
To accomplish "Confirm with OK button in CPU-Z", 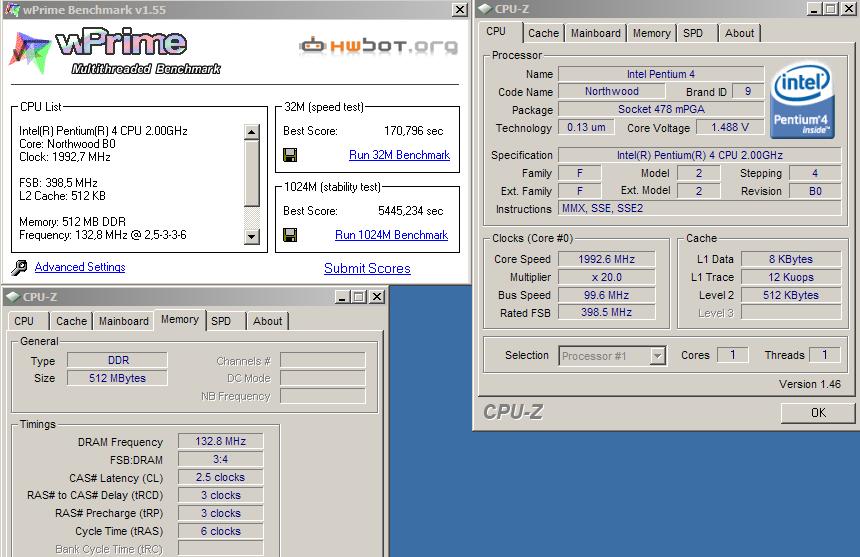I will 818,413.
